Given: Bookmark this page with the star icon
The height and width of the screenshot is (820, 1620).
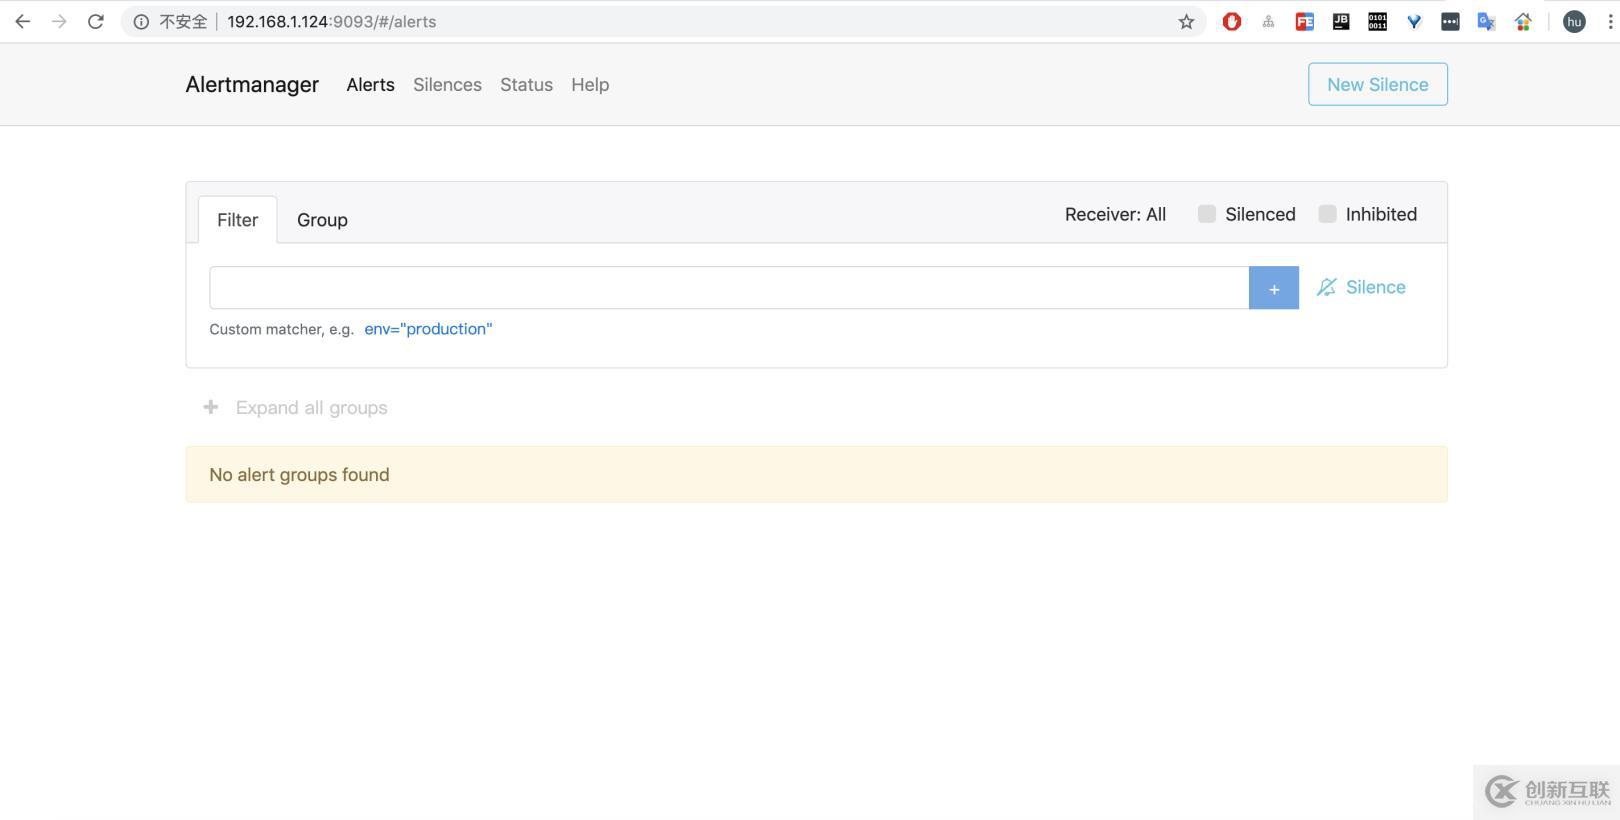Looking at the screenshot, I should point(1186,21).
